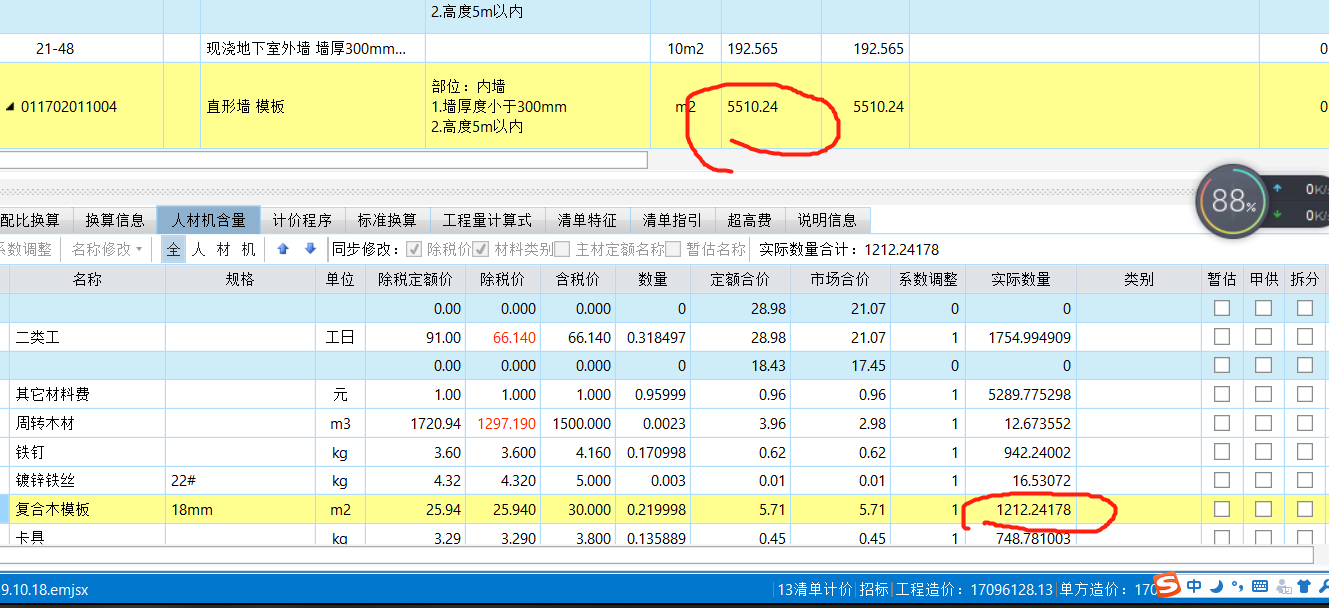Screen dimensions: 1329x608
Task: Click the 13清单计价 status bar entry
Action: (x=815, y=589)
